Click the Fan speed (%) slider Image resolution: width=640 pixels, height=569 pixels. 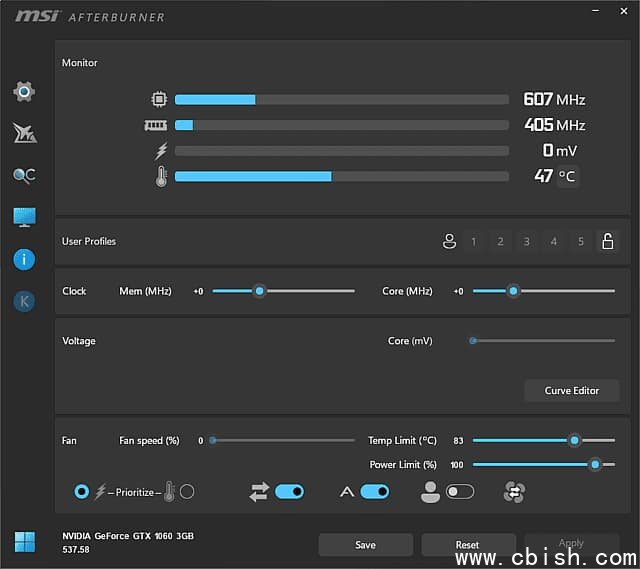(284, 440)
